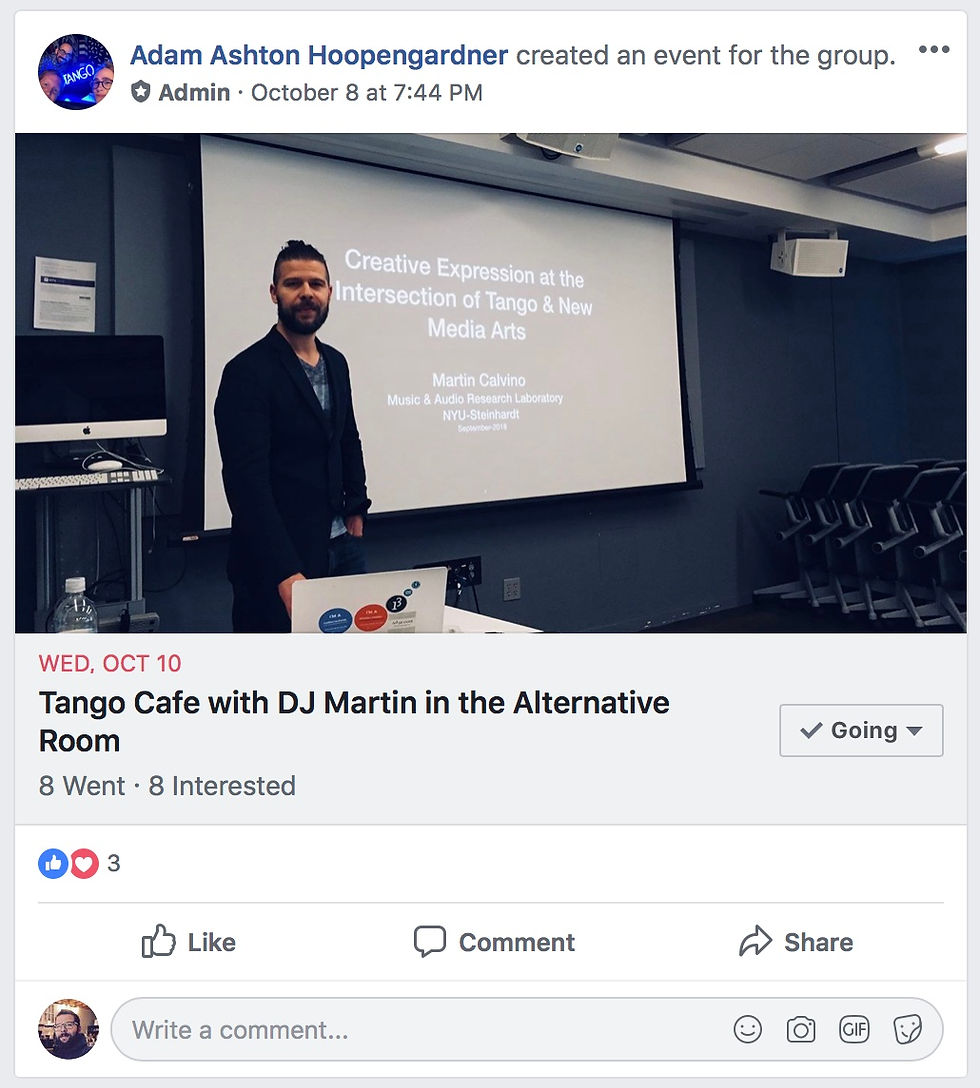Attach a photo using the camera icon

(801, 1029)
